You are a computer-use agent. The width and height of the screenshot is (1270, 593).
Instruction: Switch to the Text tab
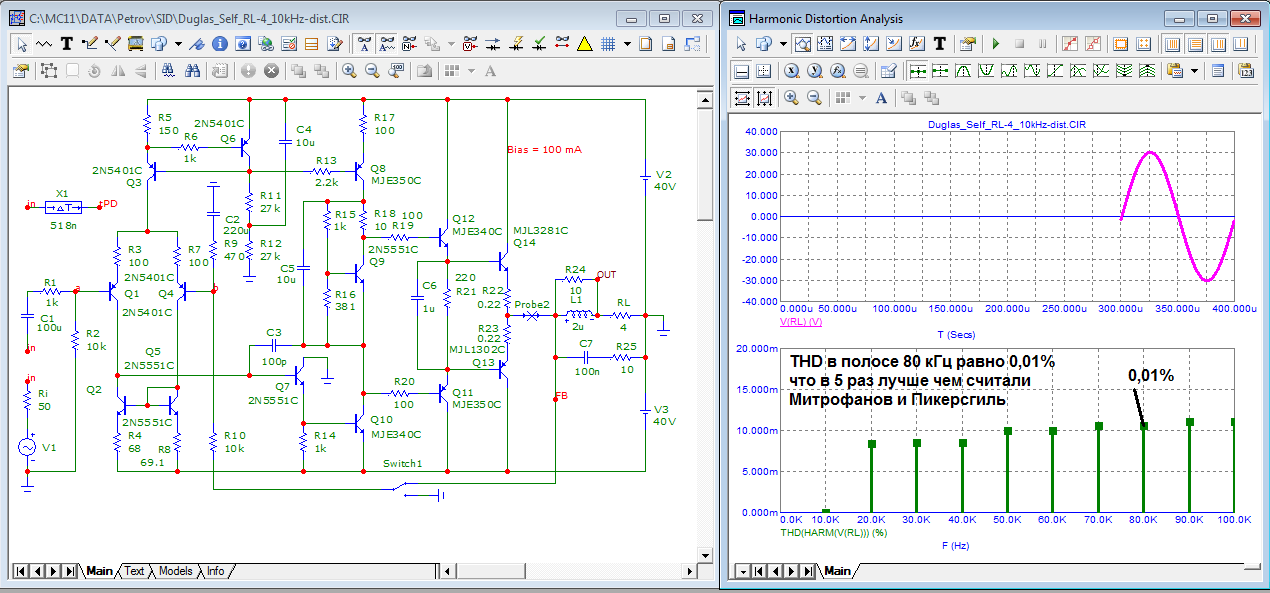click(134, 571)
